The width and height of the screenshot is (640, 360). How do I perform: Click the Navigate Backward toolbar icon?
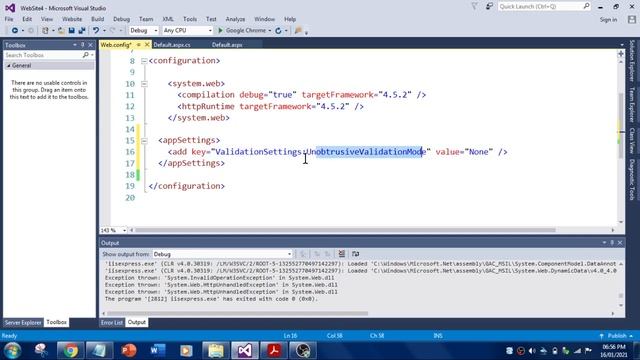pos(15,31)
